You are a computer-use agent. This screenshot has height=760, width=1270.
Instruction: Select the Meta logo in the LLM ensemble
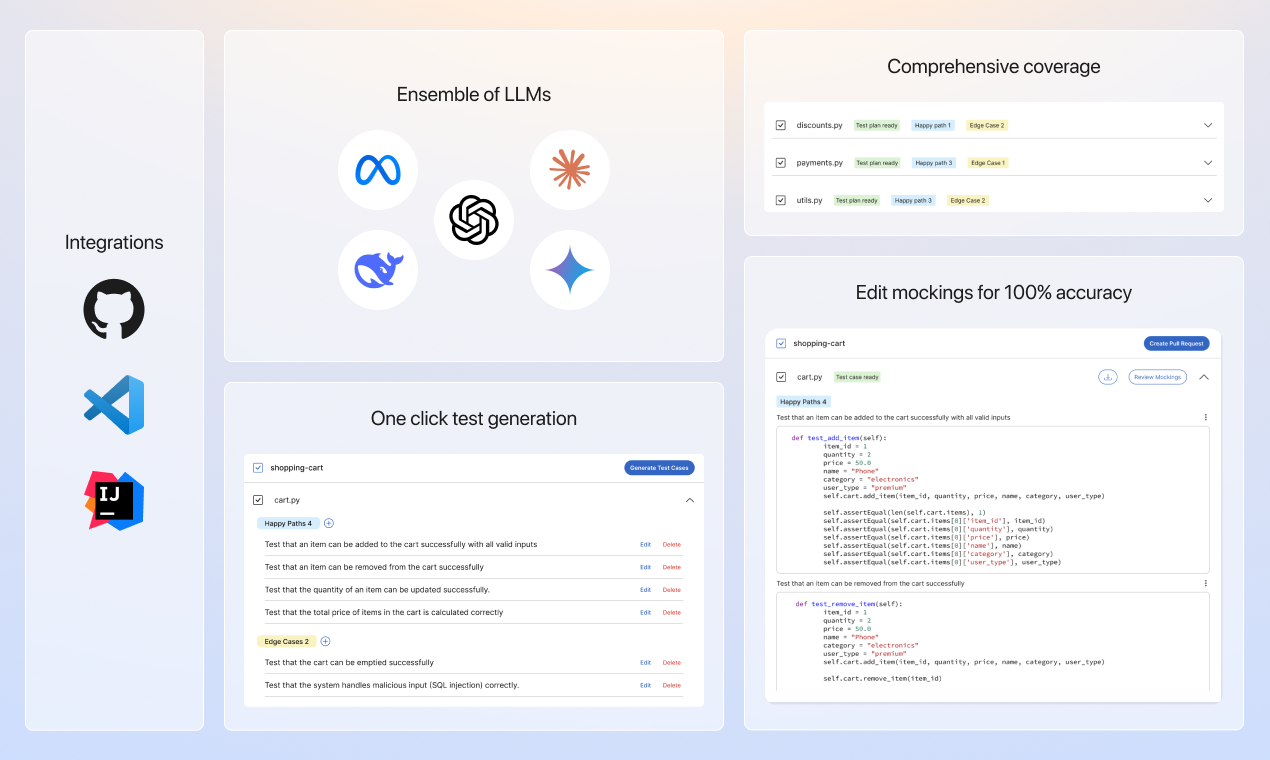click(378, 170)
